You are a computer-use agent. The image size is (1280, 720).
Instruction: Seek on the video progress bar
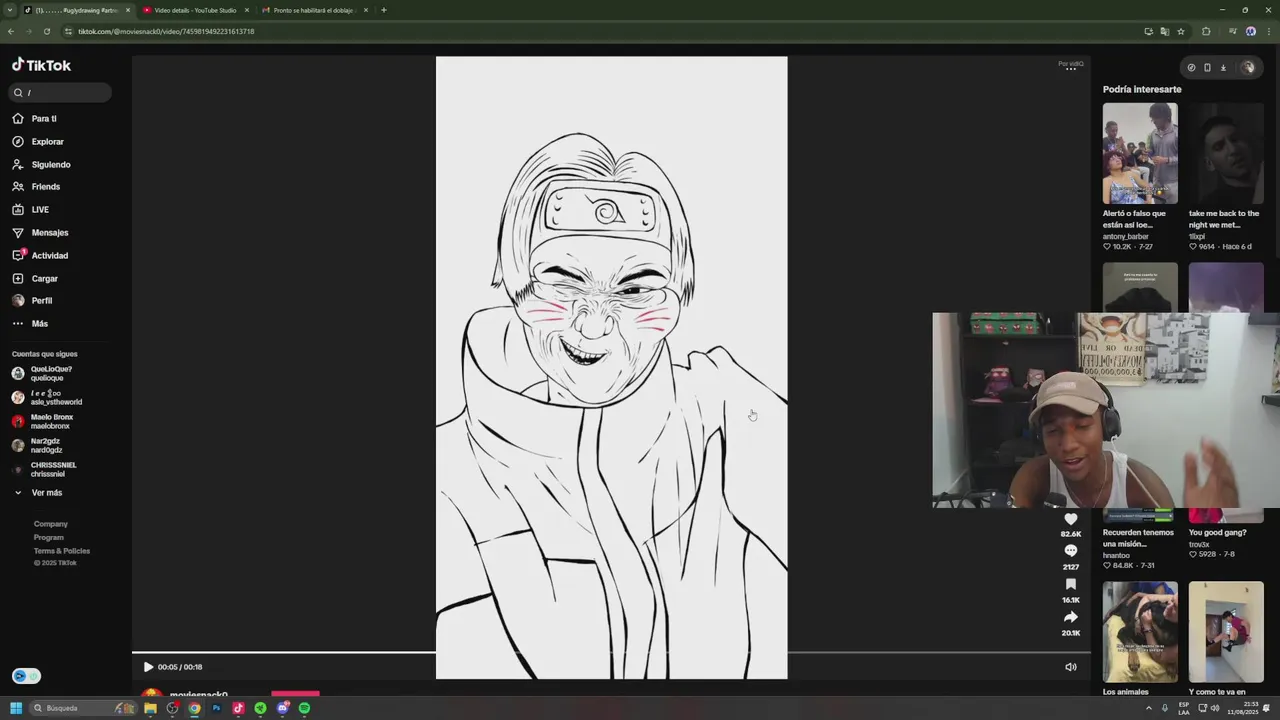[611, 653]
